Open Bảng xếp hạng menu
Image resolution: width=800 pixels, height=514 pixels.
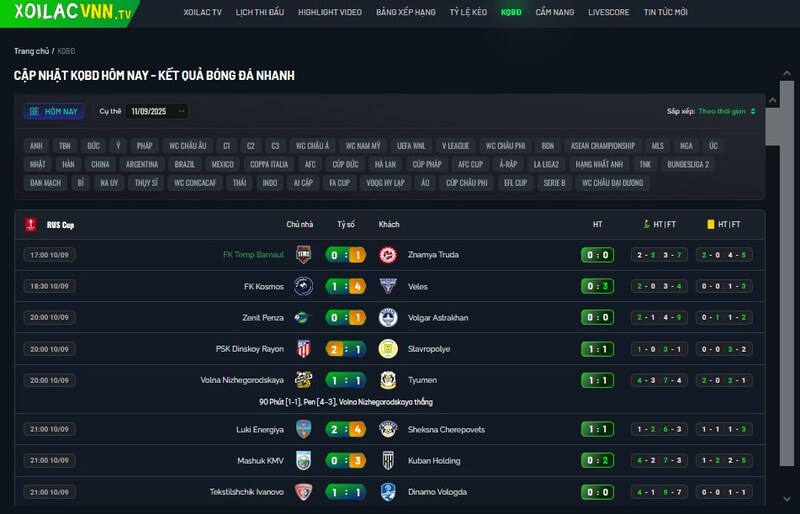(x=406, y=12)
